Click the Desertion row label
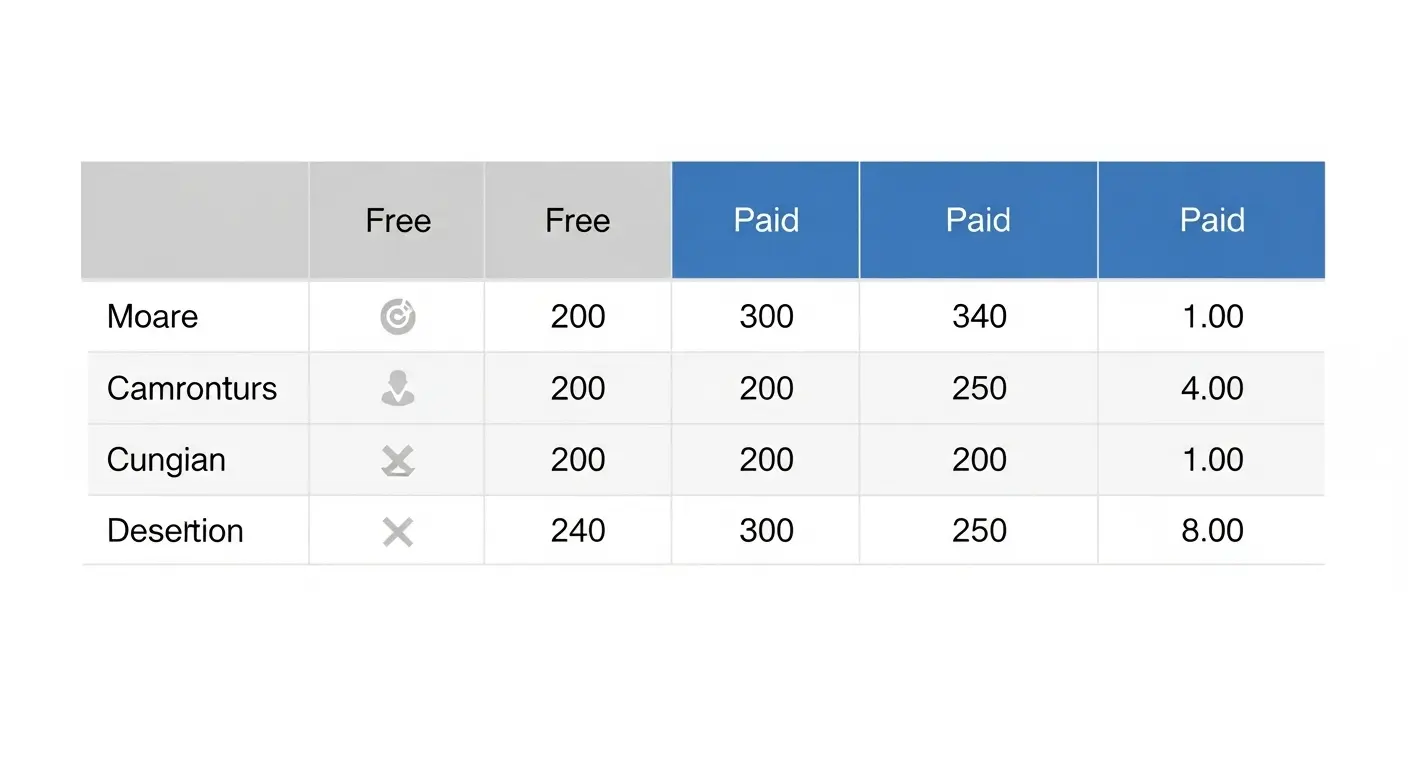 (175, 531)
